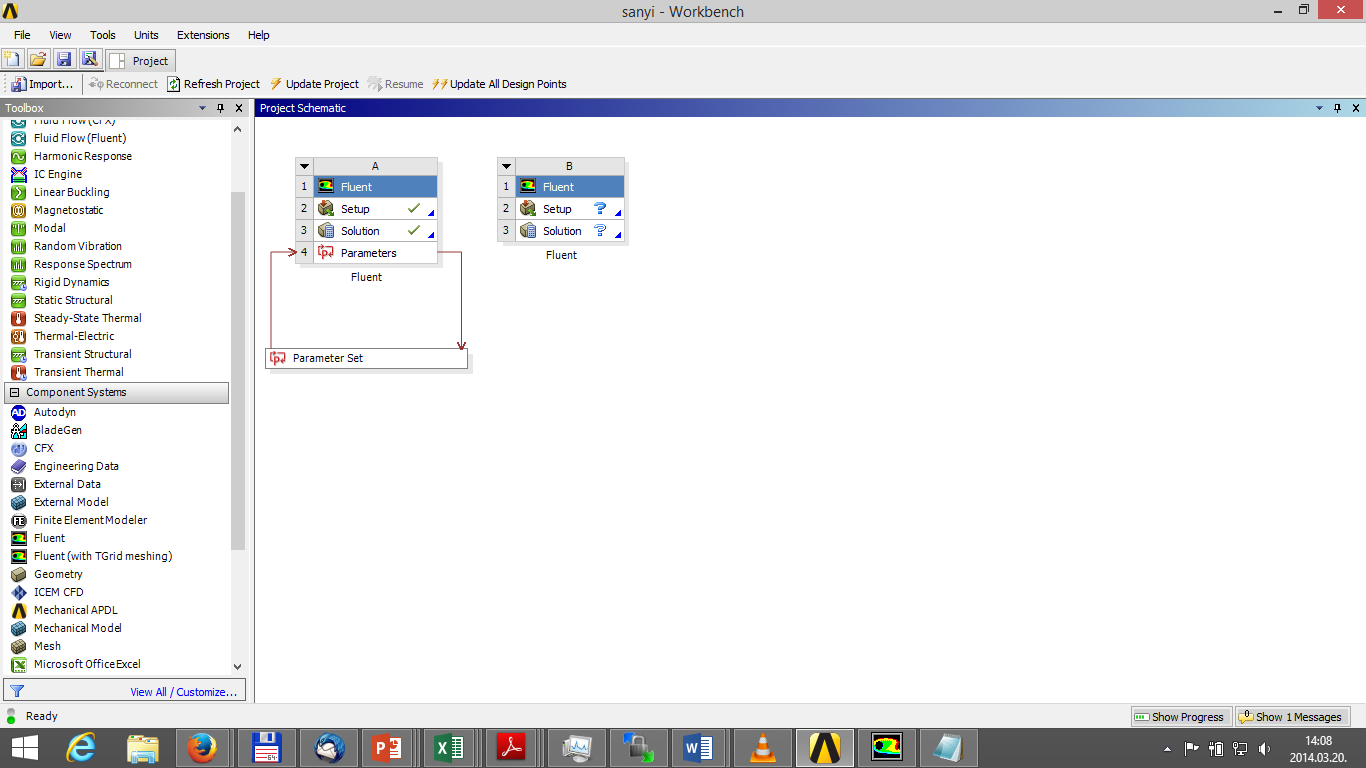Screen dimensions: 1366x768
Task: Select Setup cell in system B
Action: tap(570, 209)
